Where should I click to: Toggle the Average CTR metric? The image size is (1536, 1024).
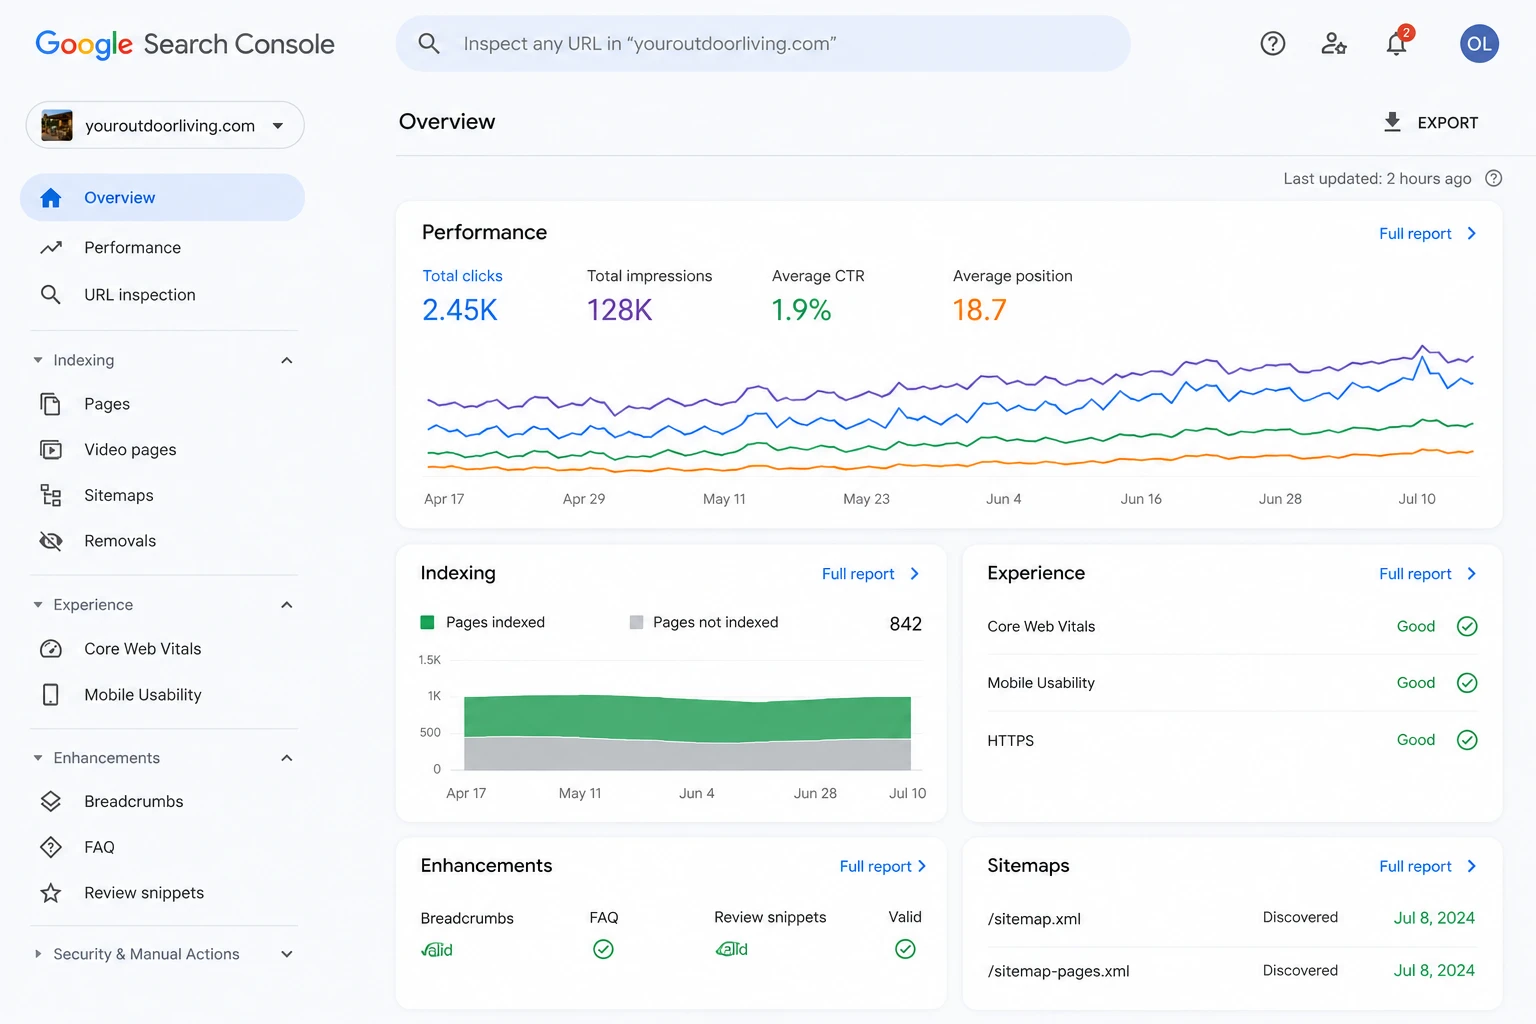coord(818,295)
